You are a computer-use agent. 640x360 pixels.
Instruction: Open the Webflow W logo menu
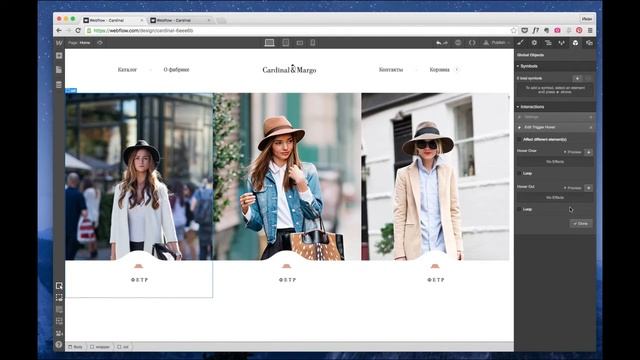(x=59, y=43)
